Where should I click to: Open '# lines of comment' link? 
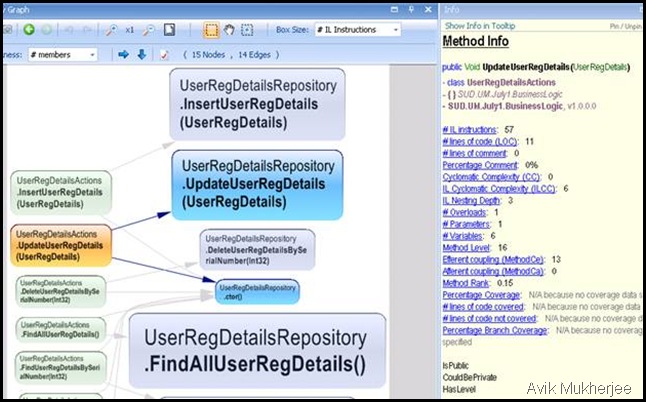pos(475,154)
